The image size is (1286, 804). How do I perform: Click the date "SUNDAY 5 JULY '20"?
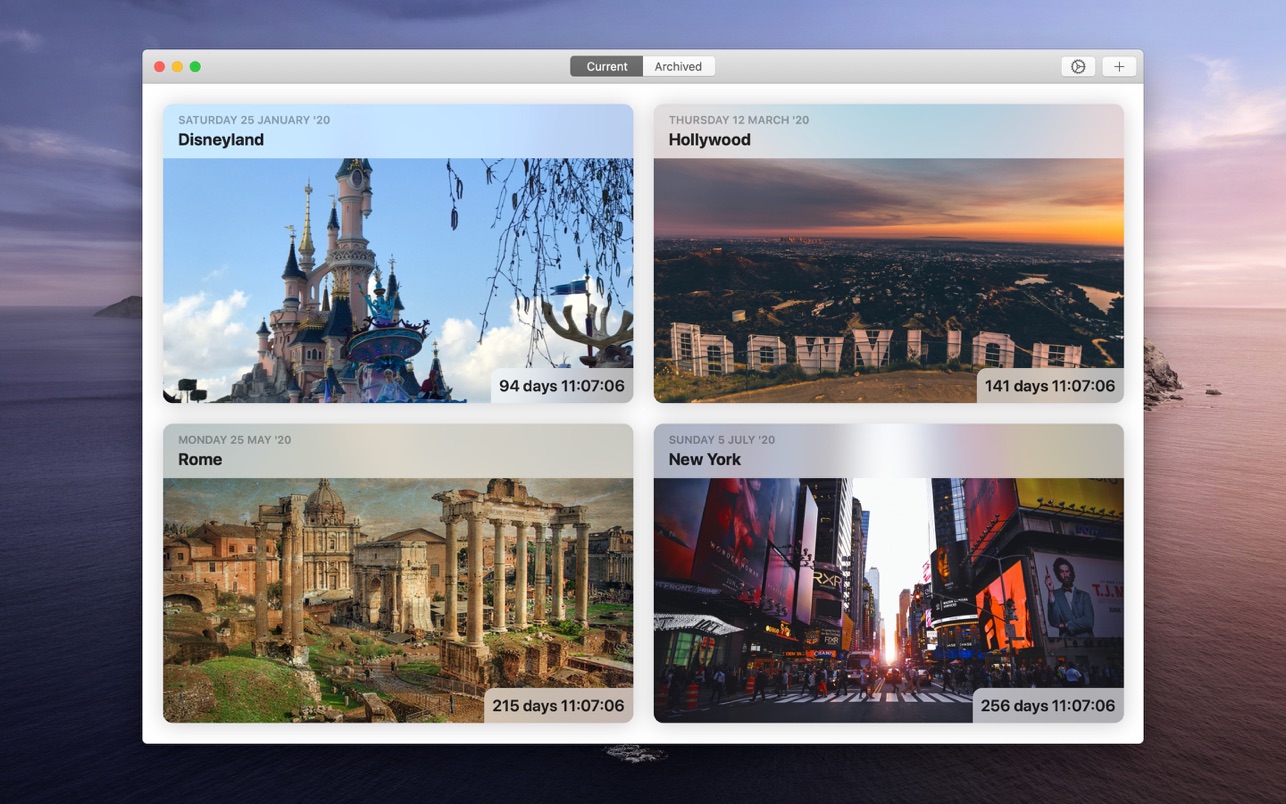pos(722,440)
